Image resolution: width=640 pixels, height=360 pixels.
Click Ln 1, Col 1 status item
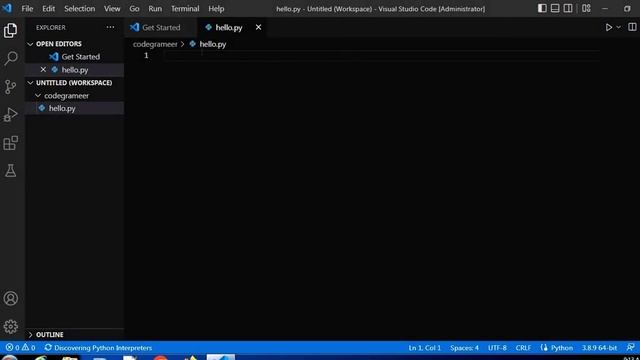(424, 348)
